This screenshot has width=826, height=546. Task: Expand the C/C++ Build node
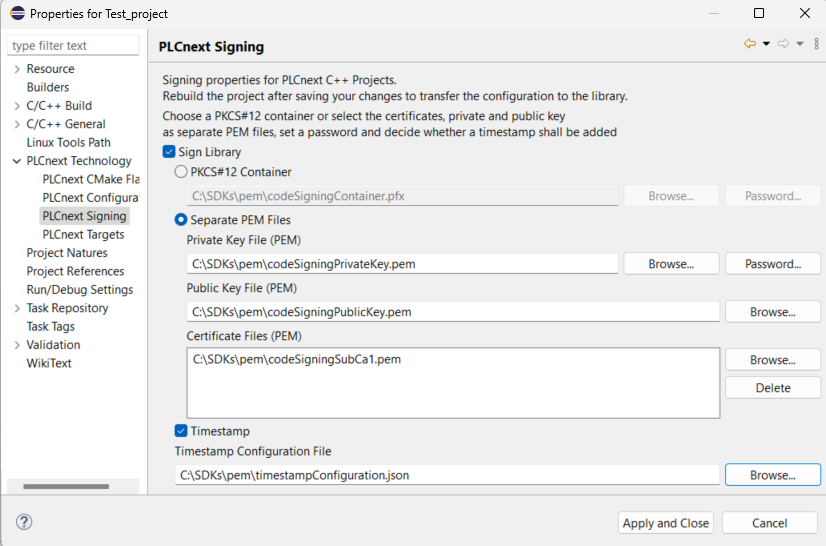pos(17,106)
